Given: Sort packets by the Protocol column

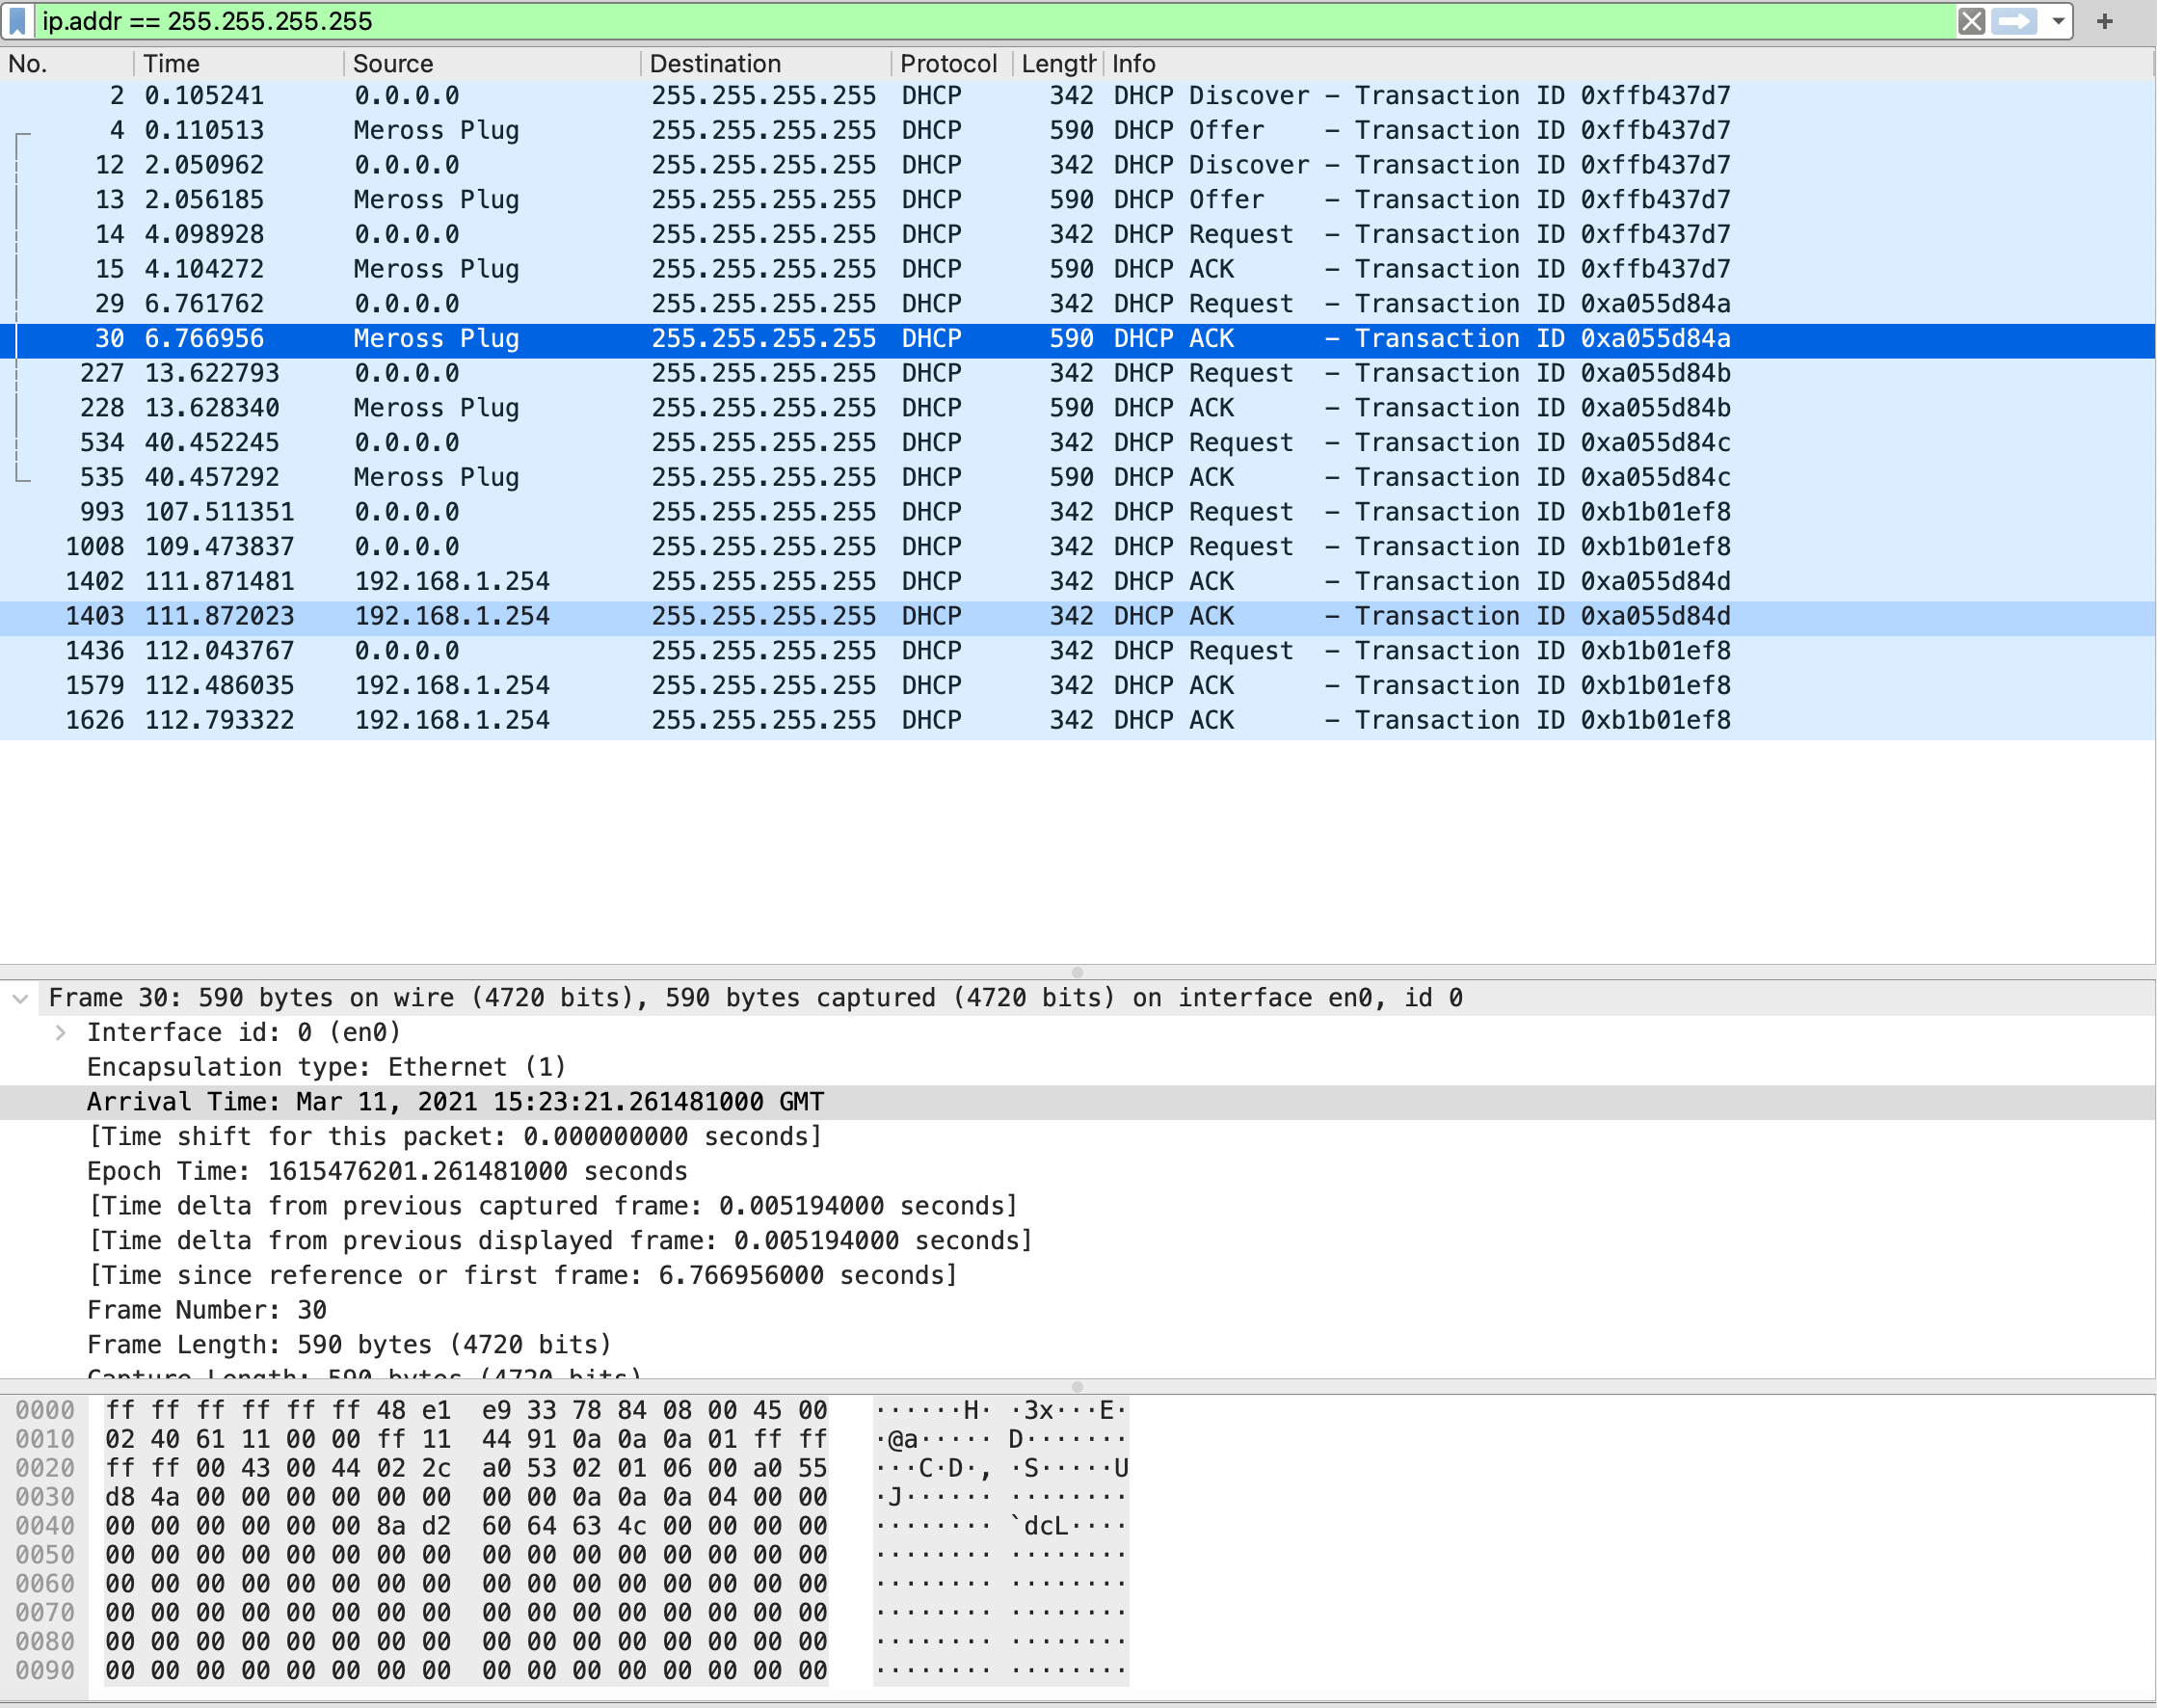Looking at the screenshot, I should point(947,64).
